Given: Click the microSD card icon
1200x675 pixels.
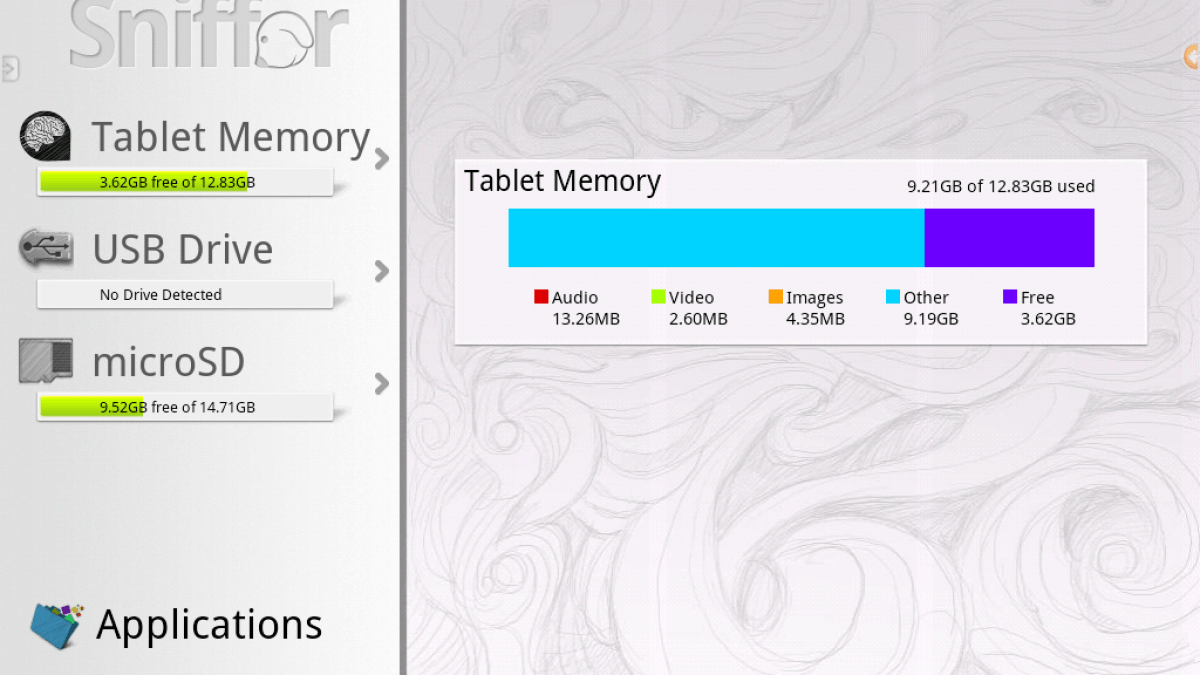Looking at the screenshot, I should click(45, 360).
